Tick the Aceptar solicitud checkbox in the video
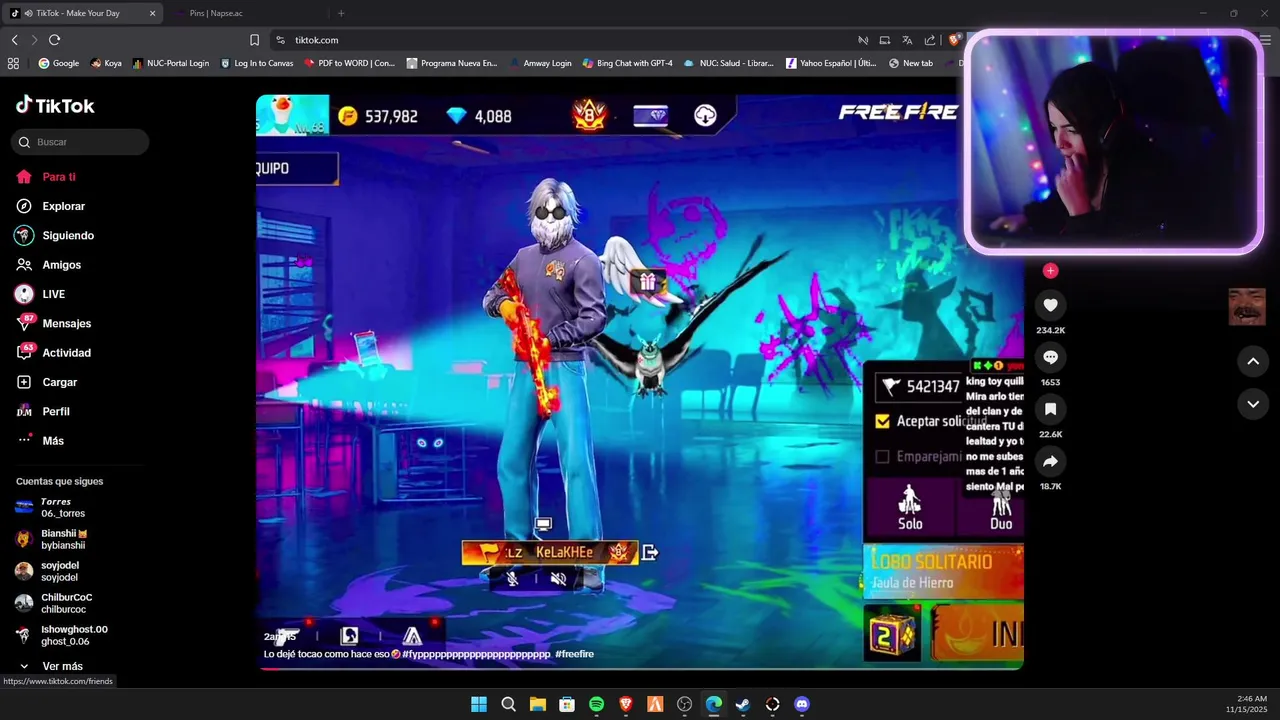Screen dimensions: 1280x720 [x=882, y=421]
